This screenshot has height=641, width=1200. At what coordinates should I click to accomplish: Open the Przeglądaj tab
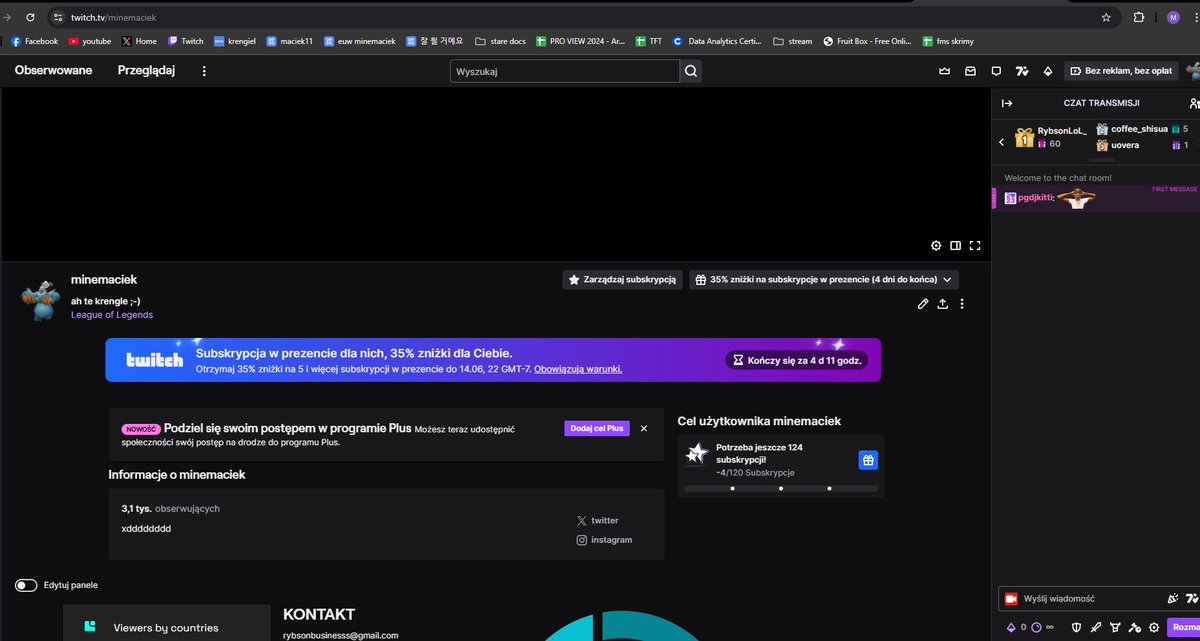pos(146,71)
